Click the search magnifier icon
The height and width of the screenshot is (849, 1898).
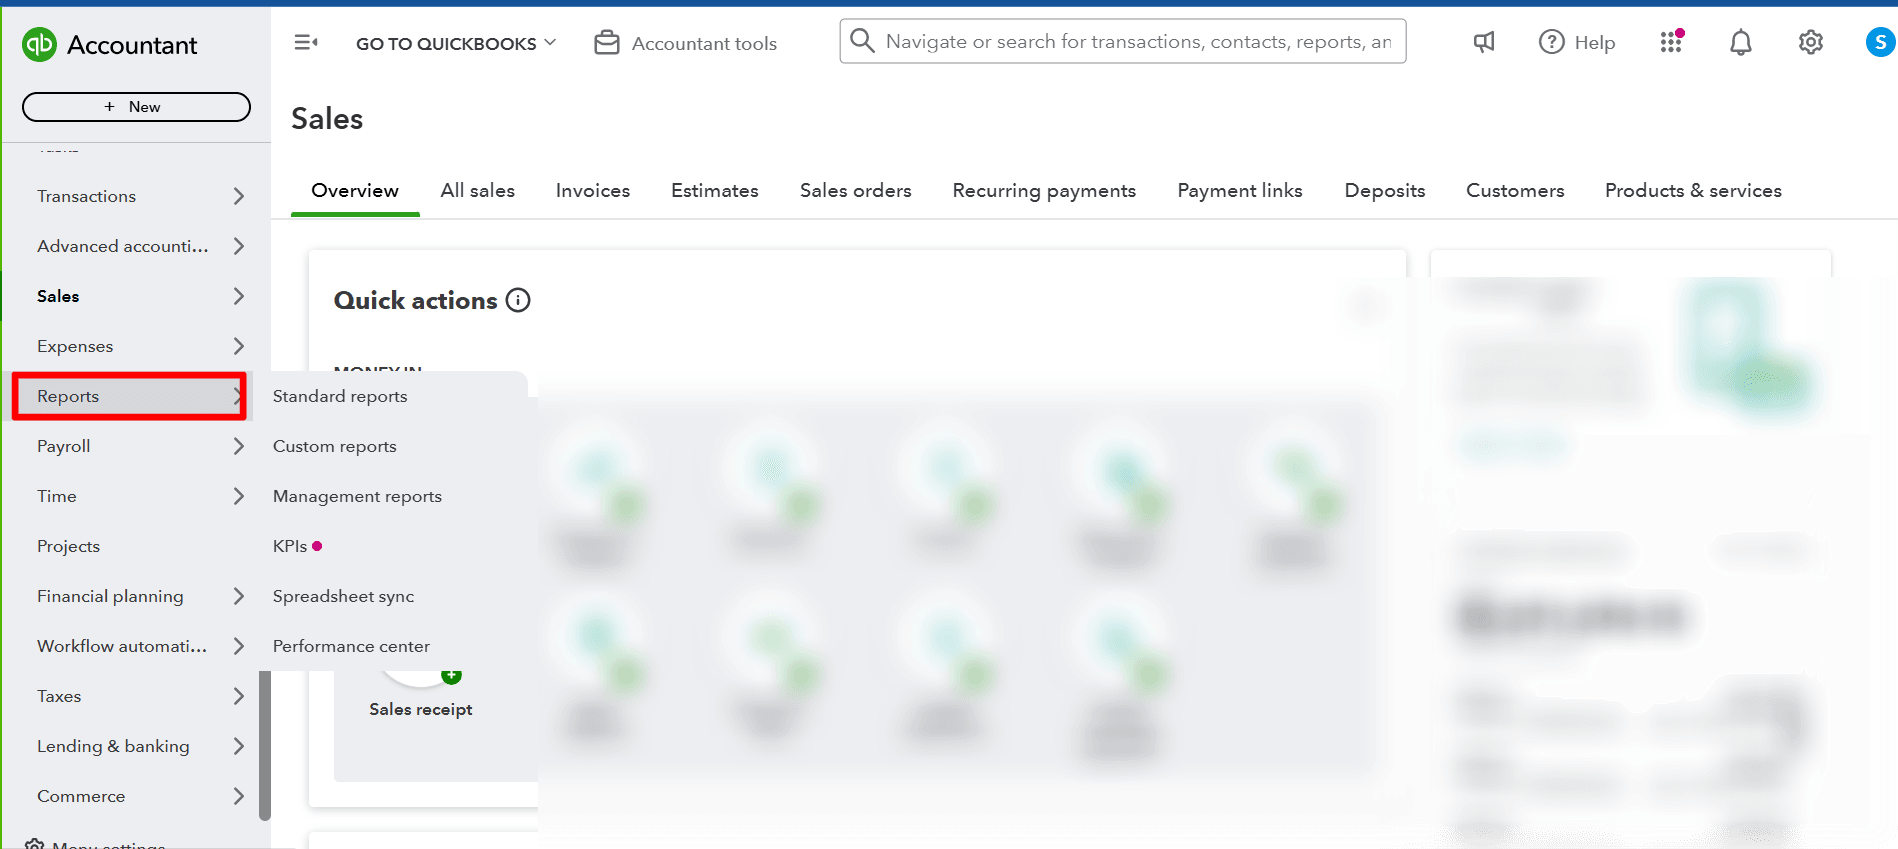tap(862, 41)
